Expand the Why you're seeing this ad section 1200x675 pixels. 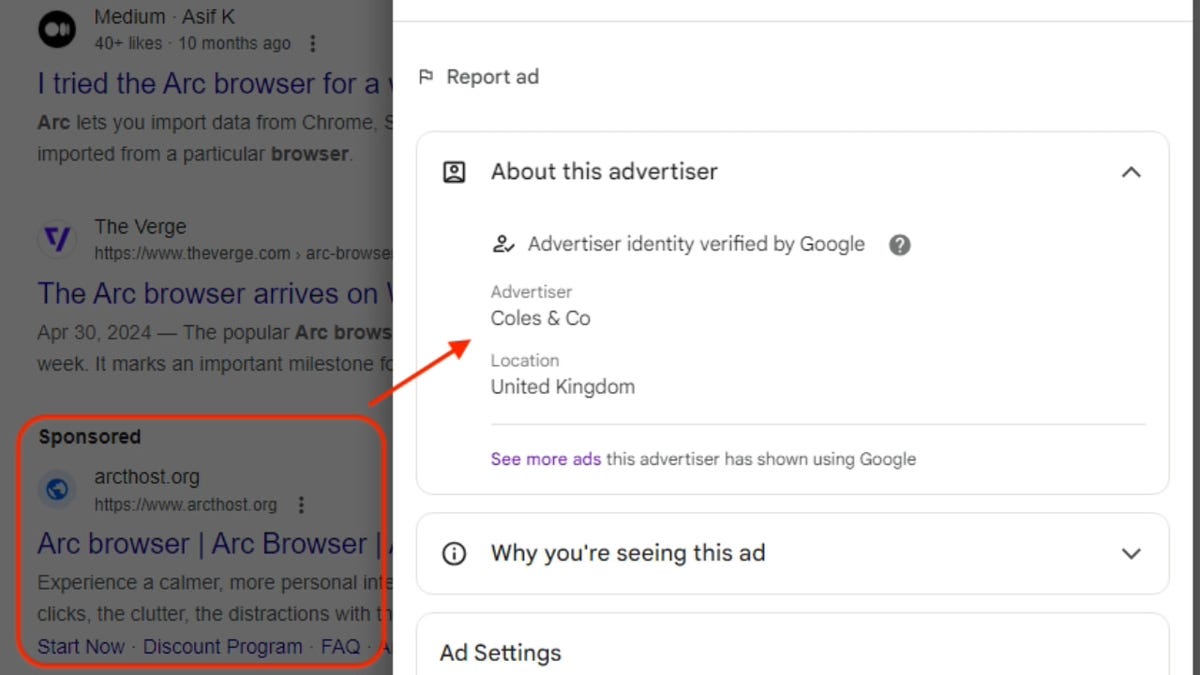pos(1131,553)
